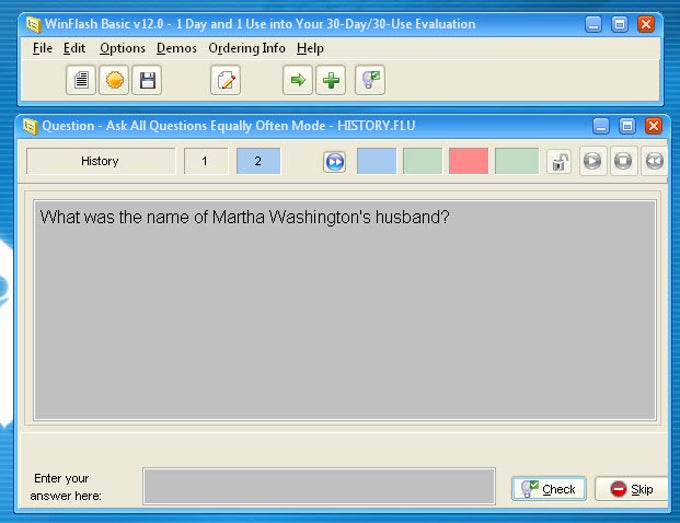Click the red color box
Image resolution: width=680 pixels, height=523 pixels.
468,161
